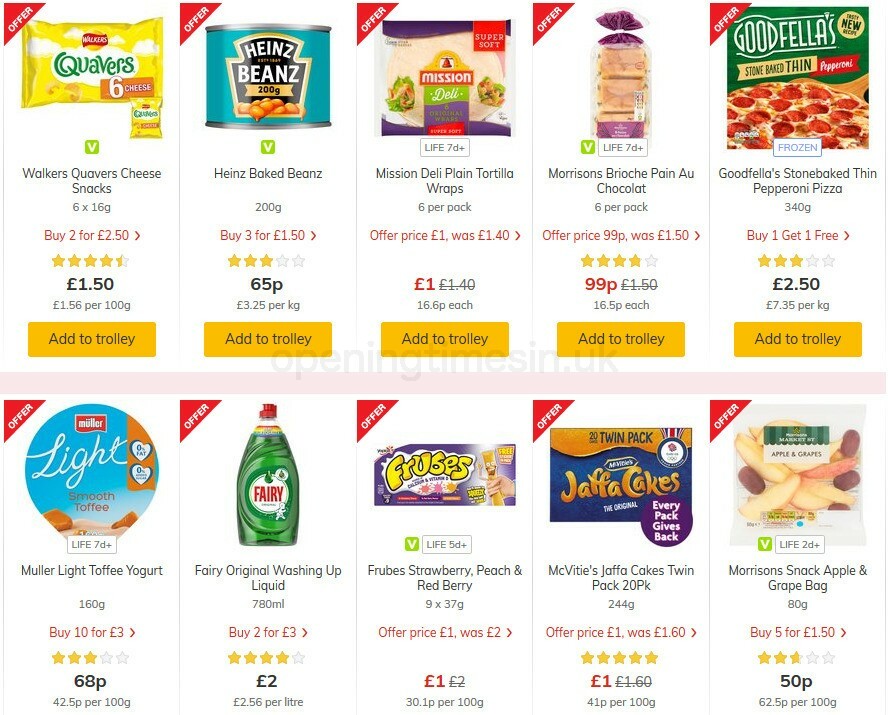Click the Goodfella's pizza product image
This screenshot has height=715, width=888.
[x=796, y=78]
